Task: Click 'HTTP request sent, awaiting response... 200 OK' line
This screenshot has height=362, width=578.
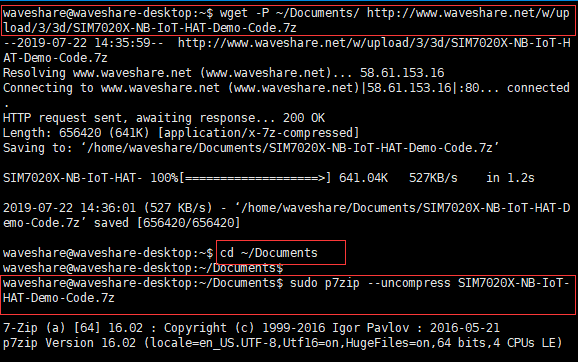Action: coord(164,118)
